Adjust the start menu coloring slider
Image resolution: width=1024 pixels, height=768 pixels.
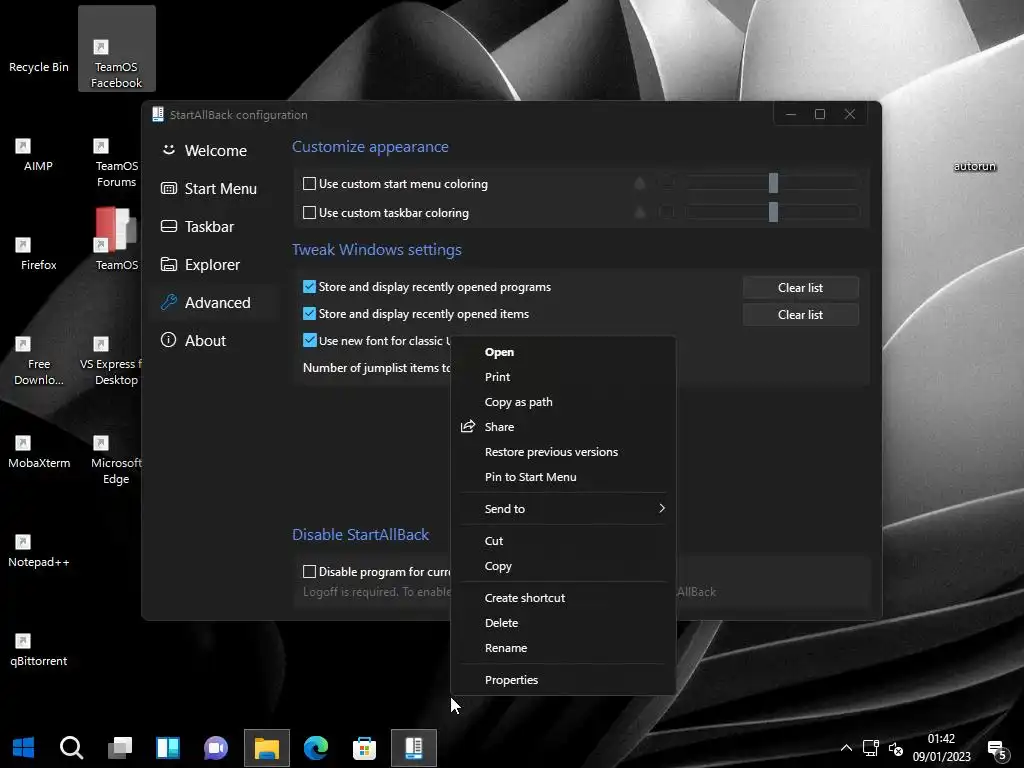(773, 183)
